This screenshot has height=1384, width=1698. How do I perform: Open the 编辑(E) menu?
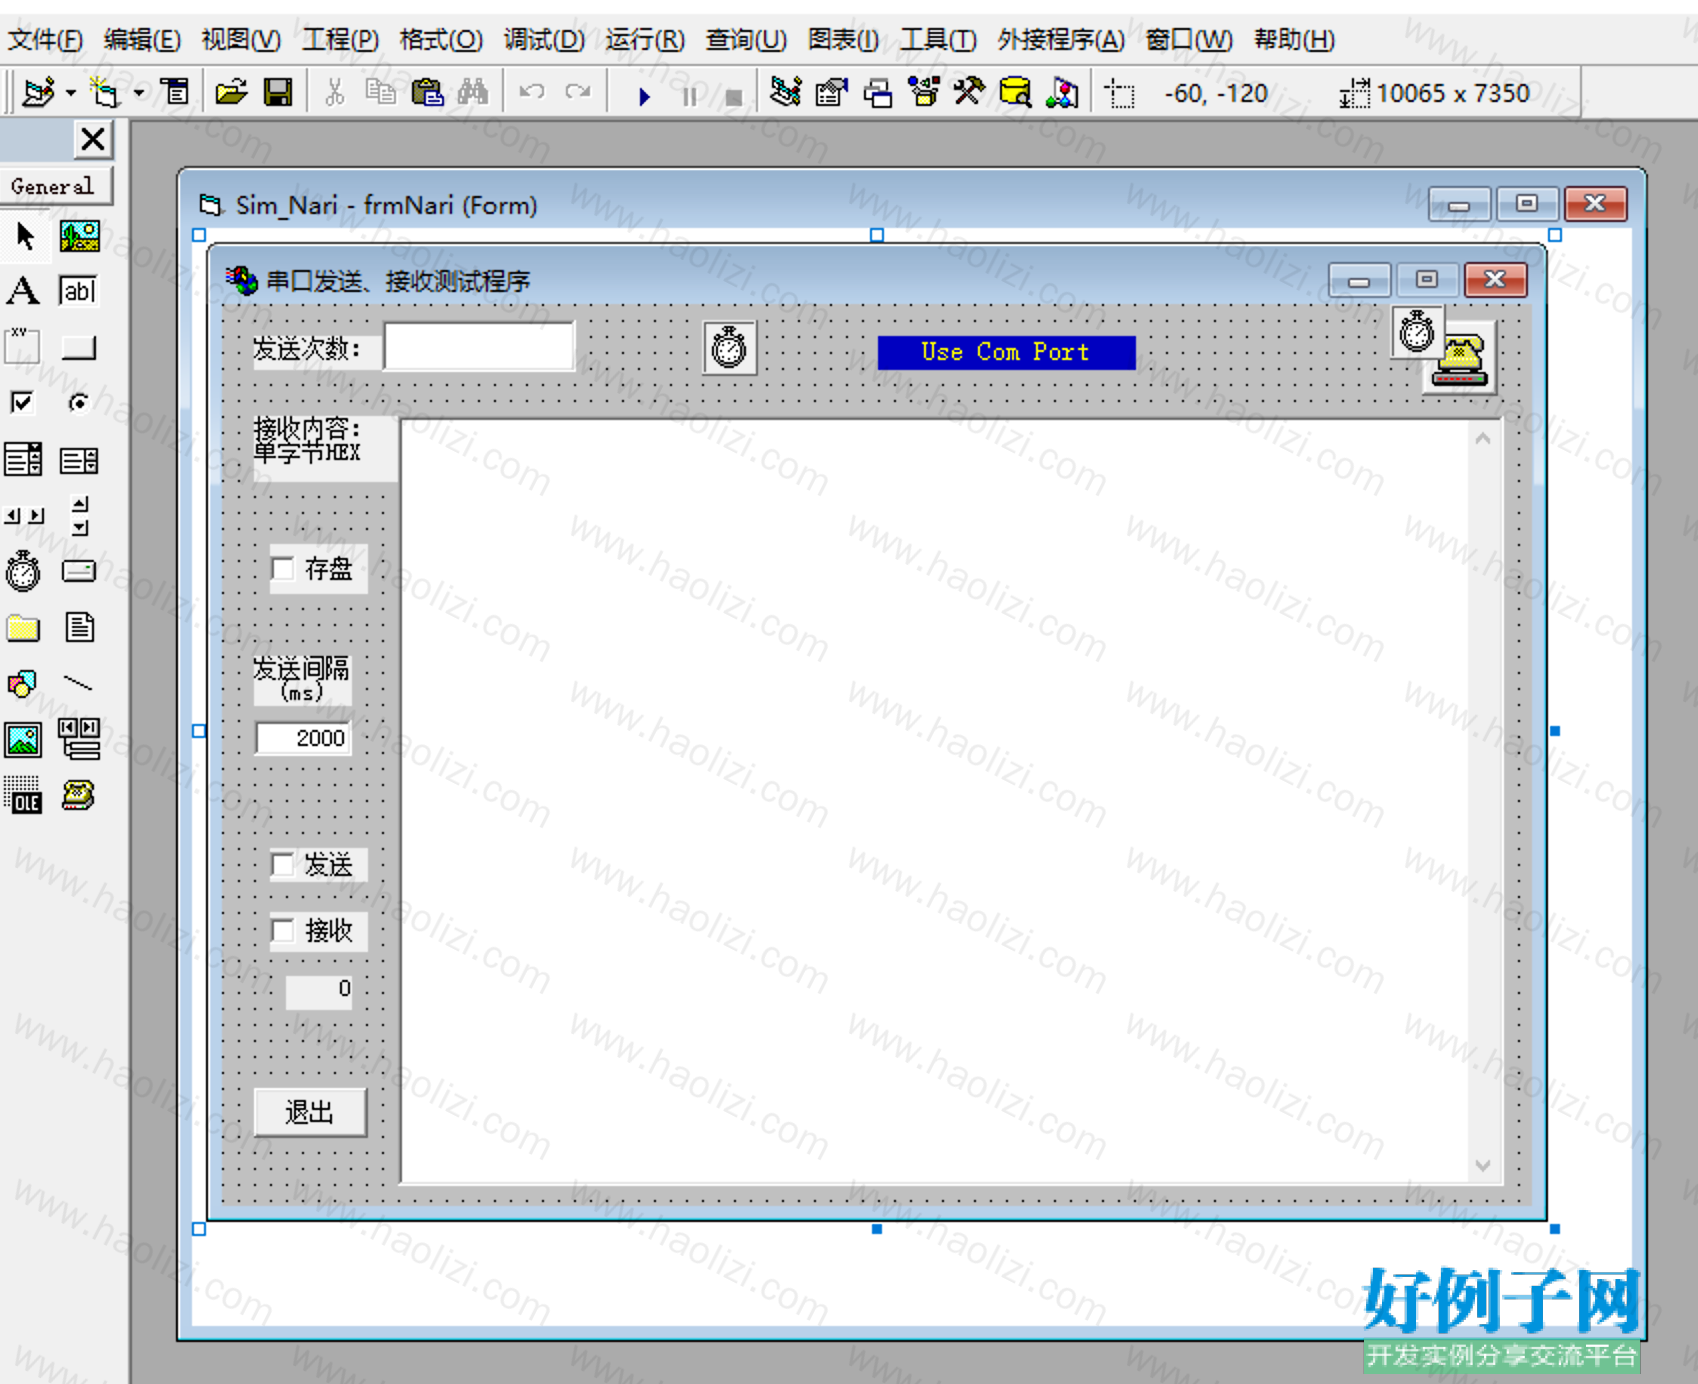pos(142,40)
